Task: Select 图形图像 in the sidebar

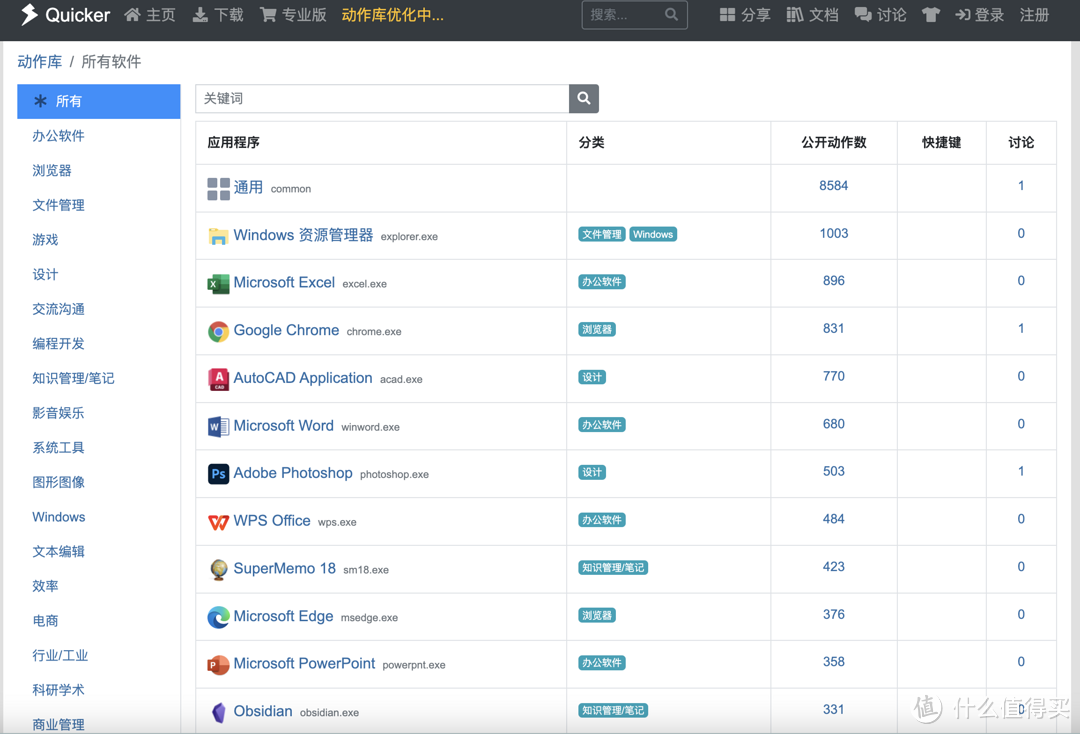Action: [59, 482]
